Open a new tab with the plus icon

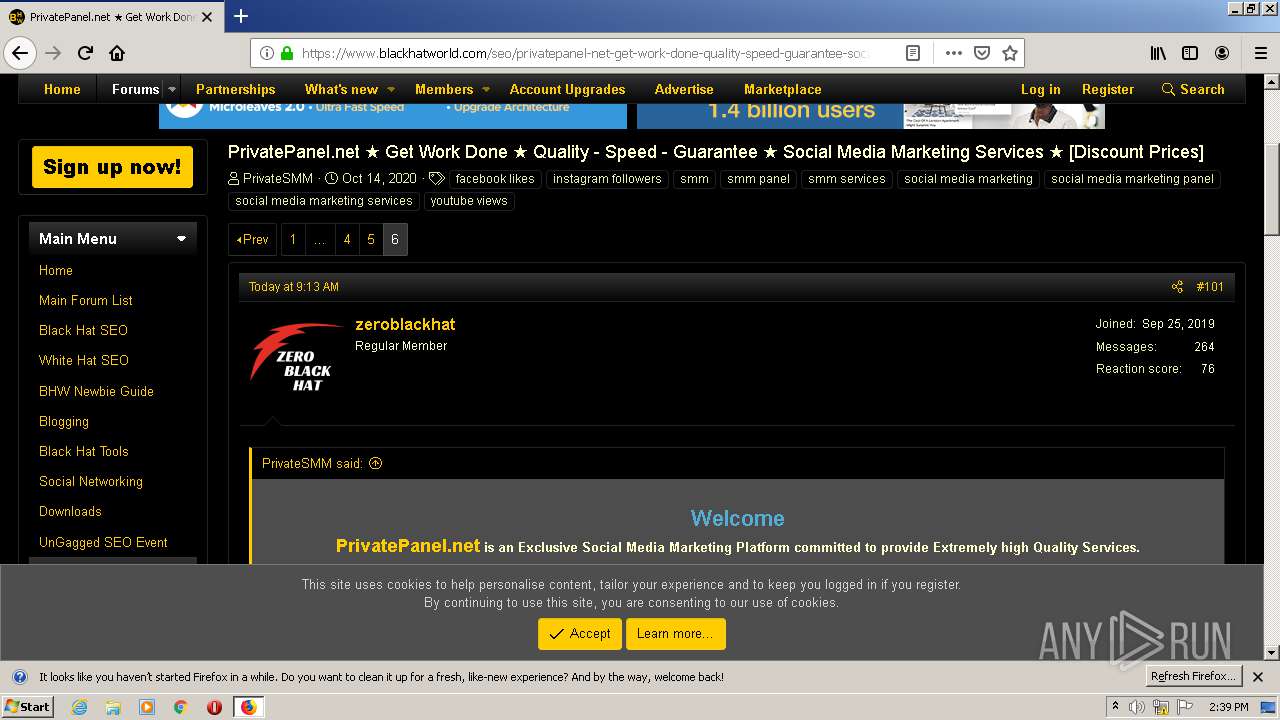pos(241,16)
